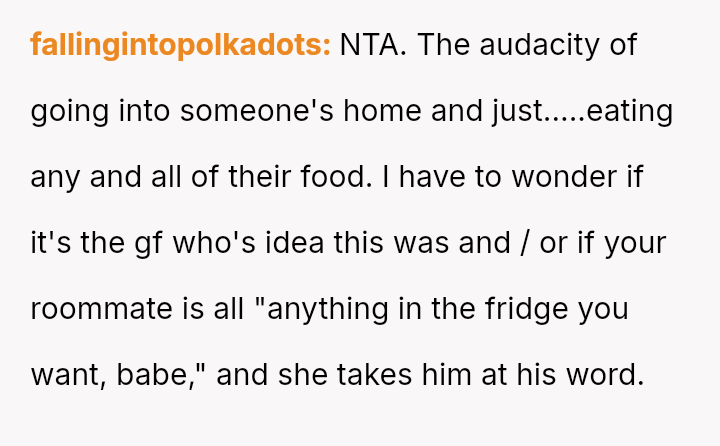Open the fallingintopolkadots user profile link
The width and height of the screenshot is (720, 446).
pos(180,46)
